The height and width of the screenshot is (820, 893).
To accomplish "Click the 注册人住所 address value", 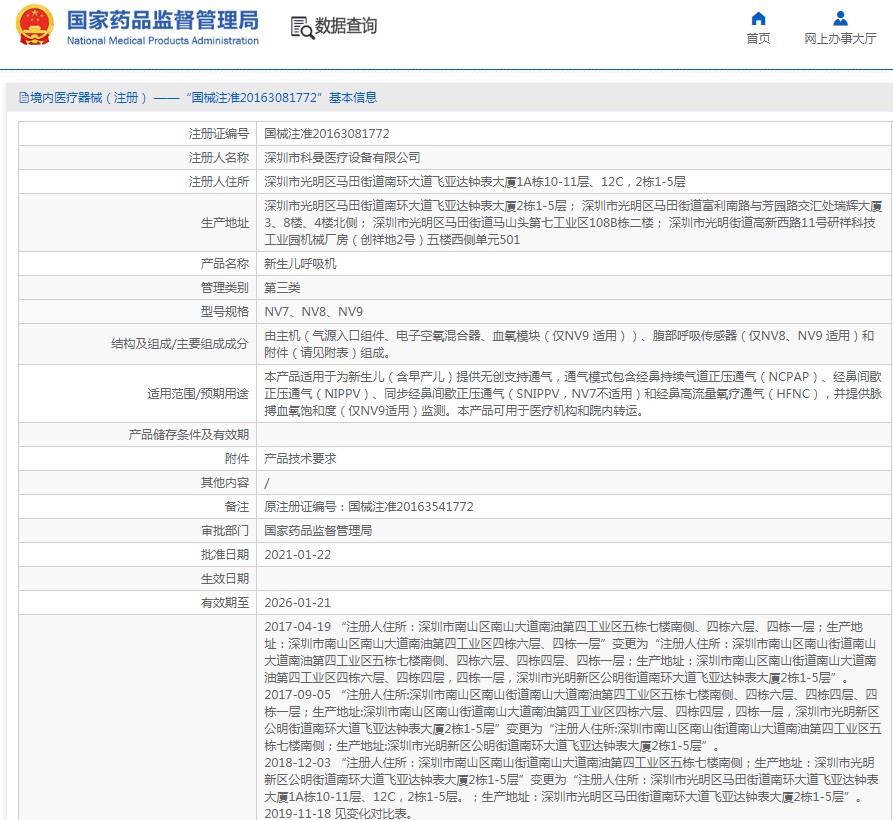I will [x=475, y=182].
